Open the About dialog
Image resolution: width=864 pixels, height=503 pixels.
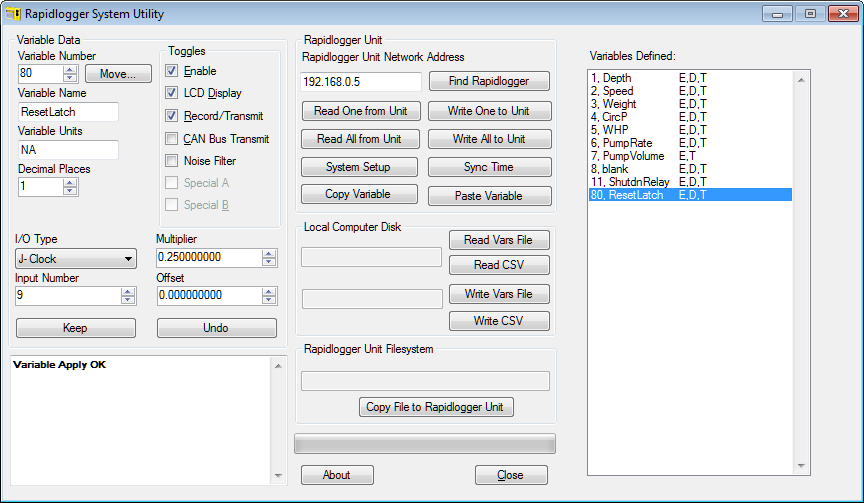(337, 475)
